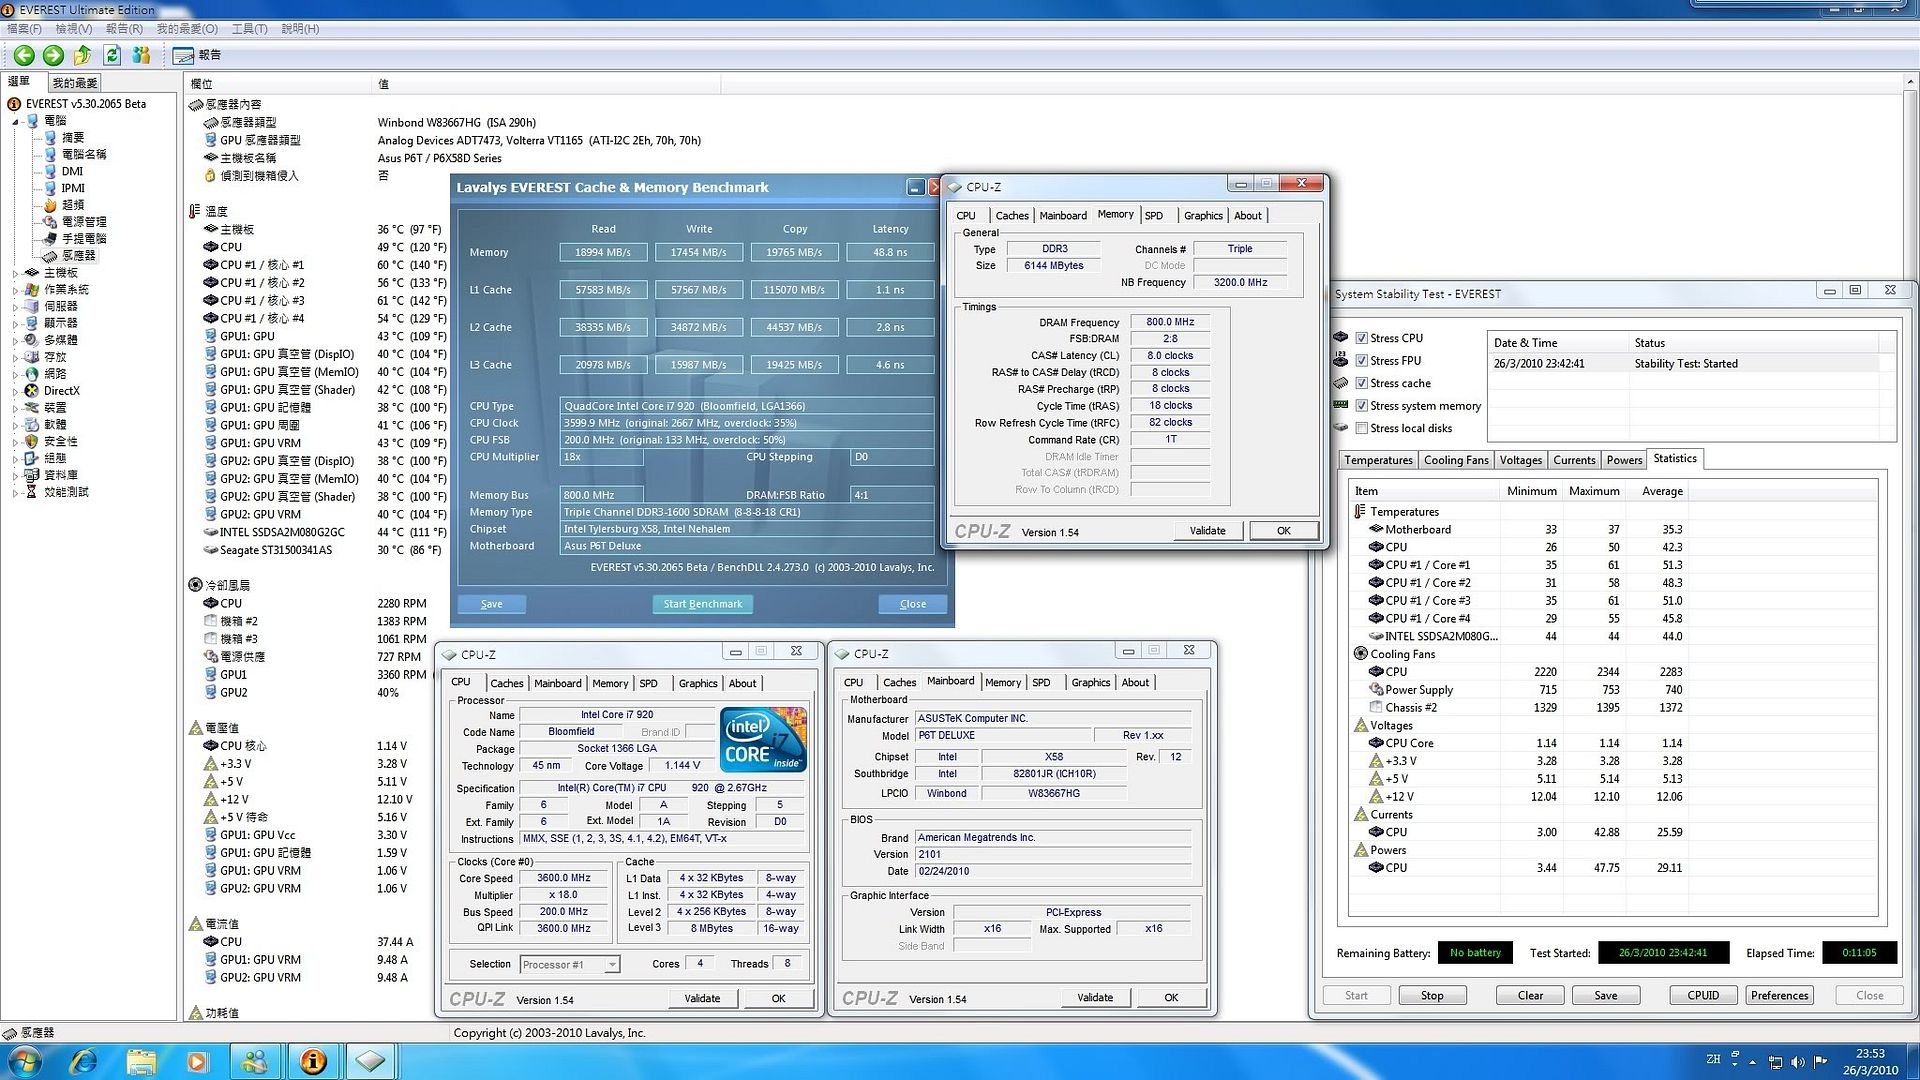Screen dimensions: 1920x1080
Task: Click the green Back arrow in EVEREST toolbar
Action: click(24, 56)
